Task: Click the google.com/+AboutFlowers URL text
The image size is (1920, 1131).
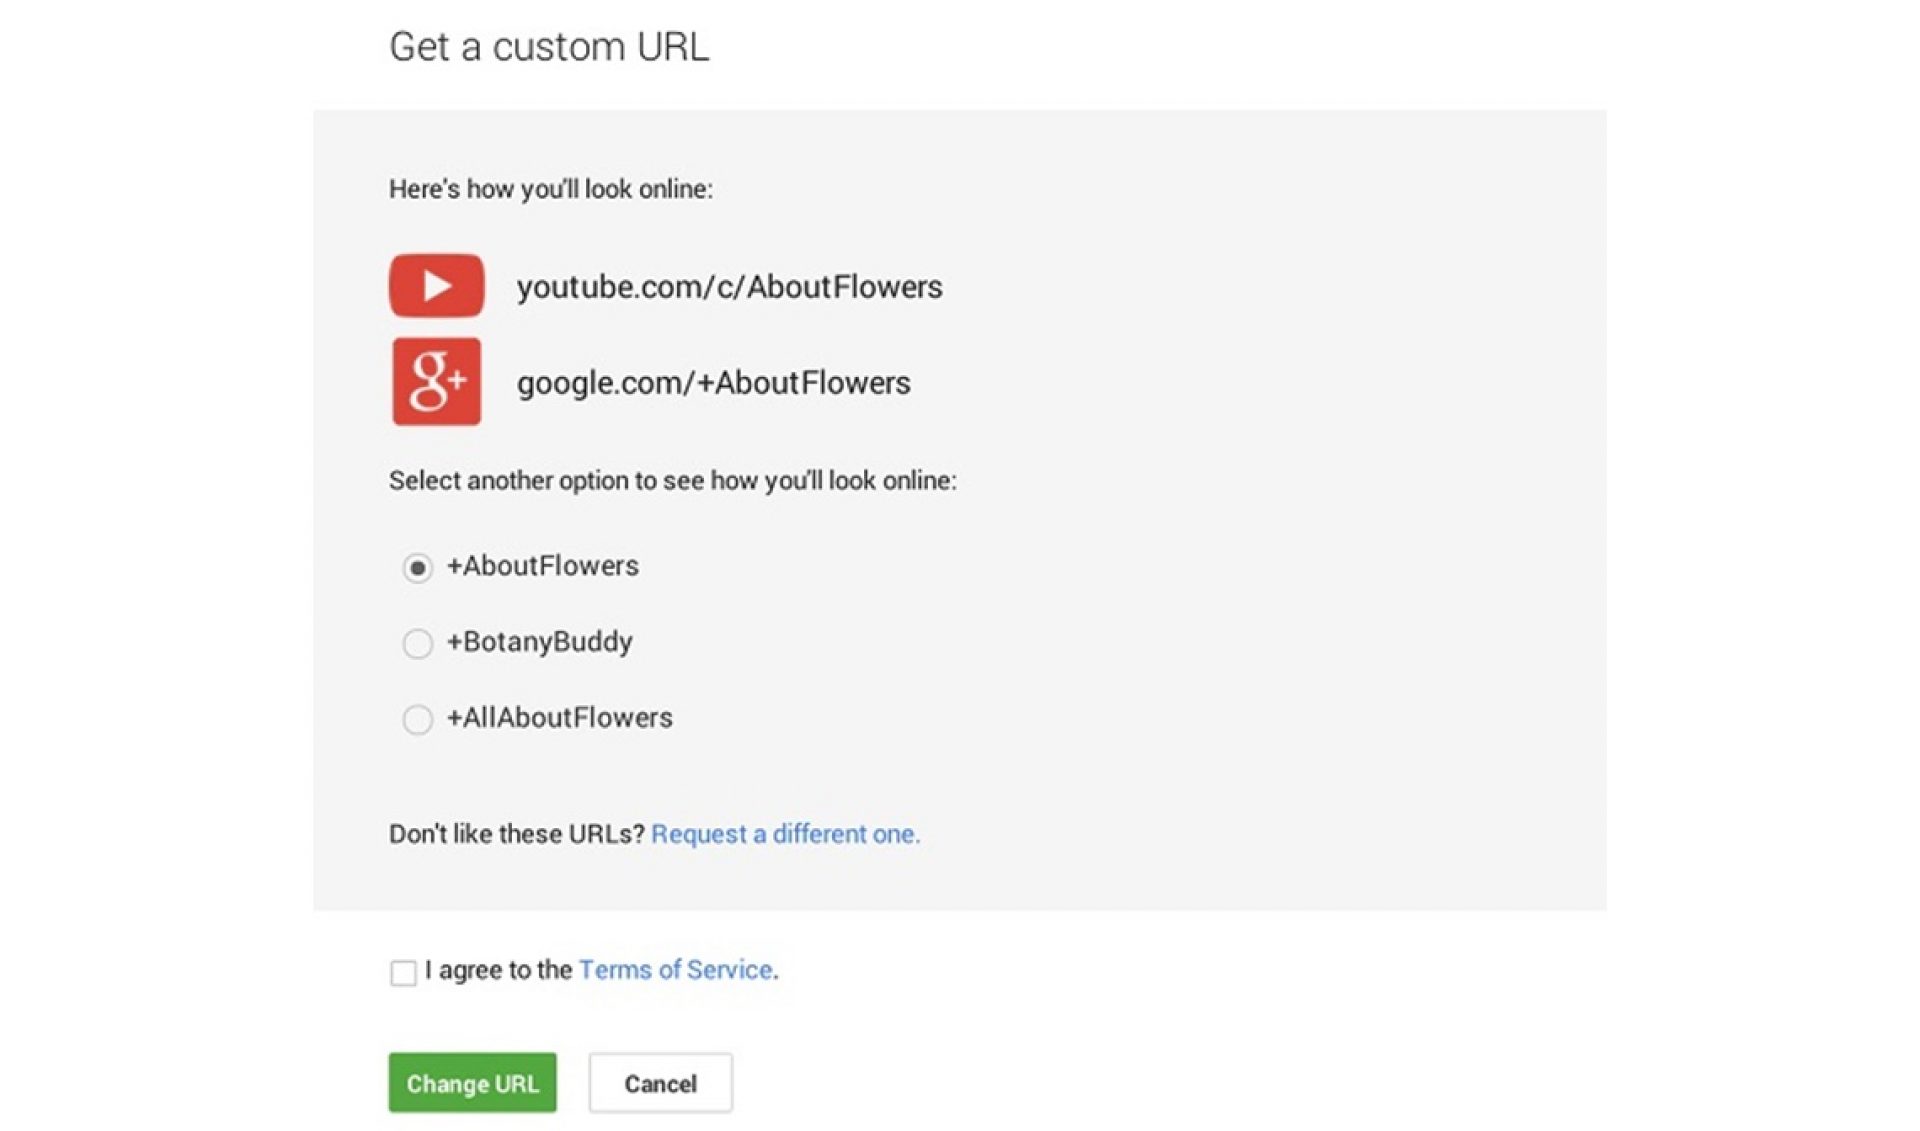Action: click(714, 383)
